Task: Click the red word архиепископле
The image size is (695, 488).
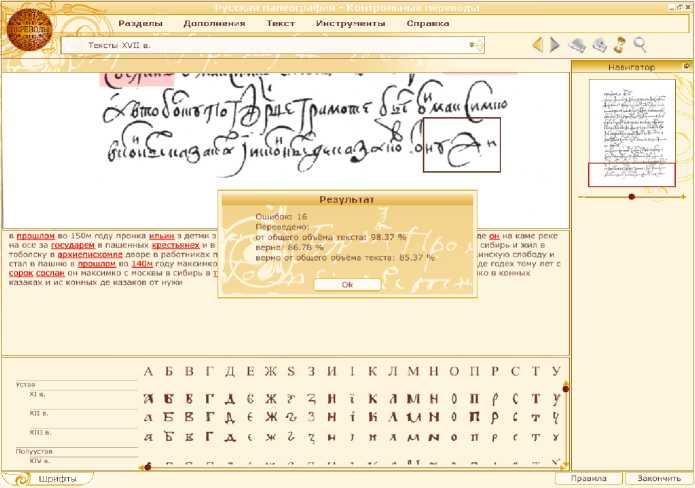Action: 90,255
